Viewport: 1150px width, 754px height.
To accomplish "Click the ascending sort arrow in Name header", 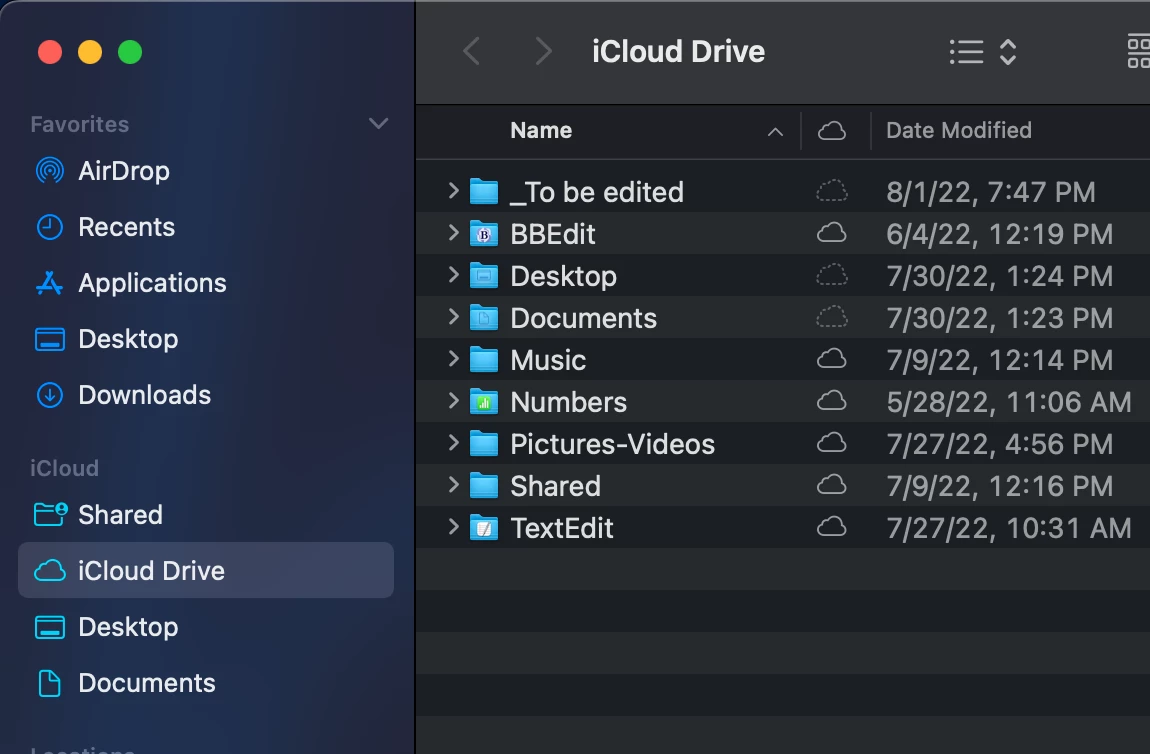I will click(x=775, y=132).
